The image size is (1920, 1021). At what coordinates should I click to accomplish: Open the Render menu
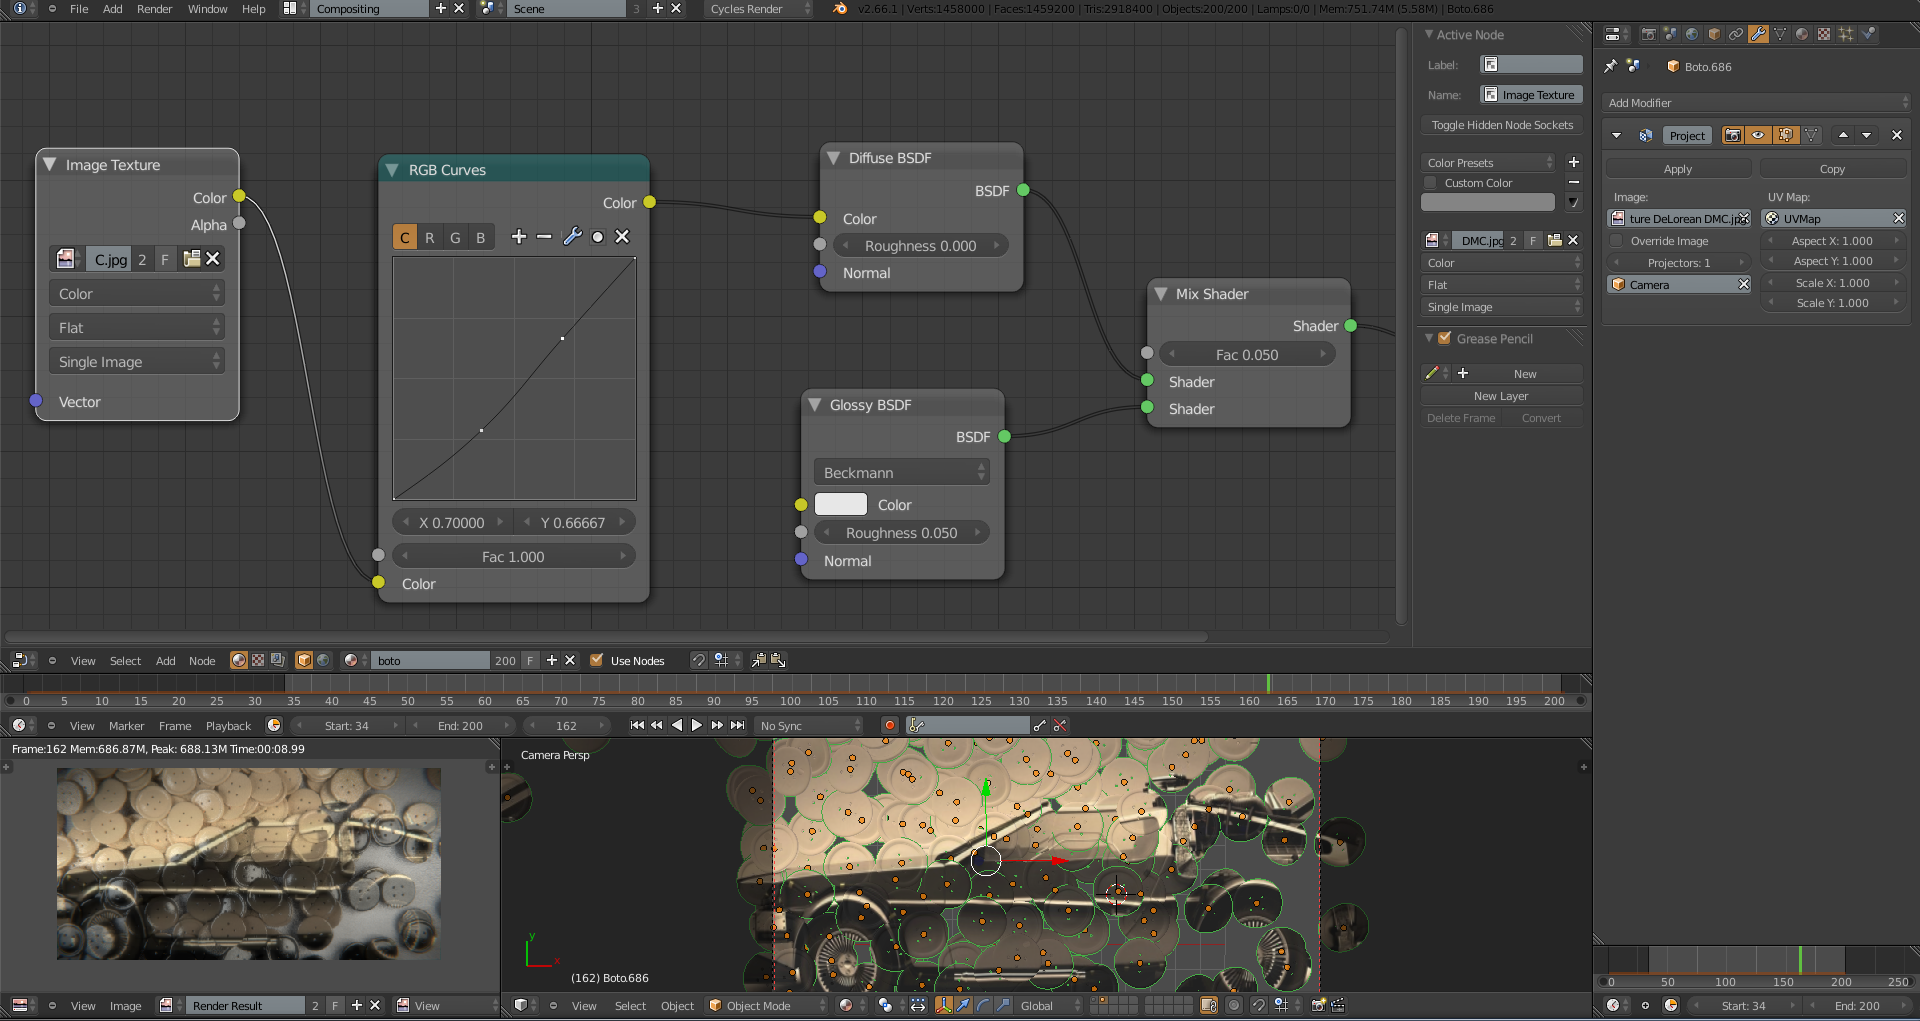(x=154, y=9)
